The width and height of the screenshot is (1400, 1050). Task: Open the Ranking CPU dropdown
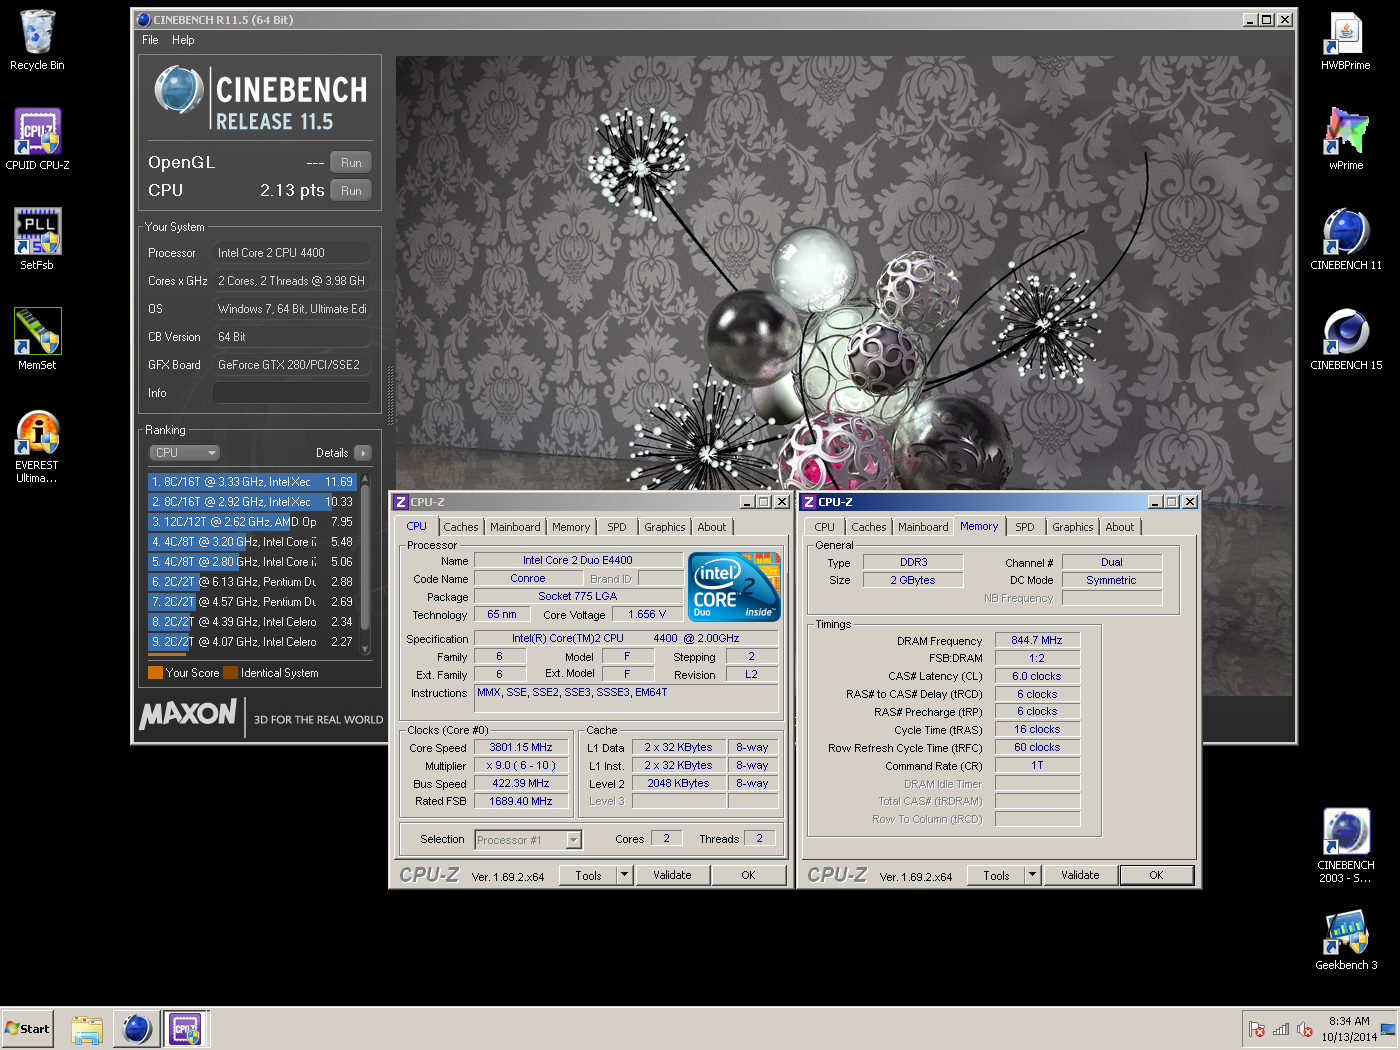coord(184,453)
